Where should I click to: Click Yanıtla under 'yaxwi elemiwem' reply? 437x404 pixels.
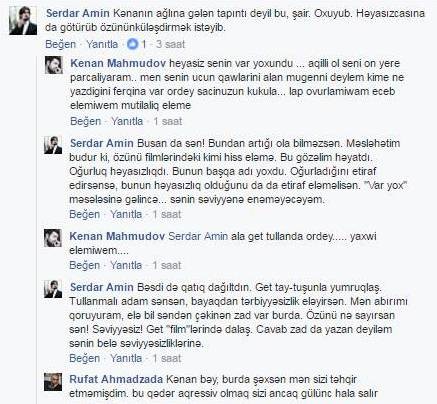126,265
